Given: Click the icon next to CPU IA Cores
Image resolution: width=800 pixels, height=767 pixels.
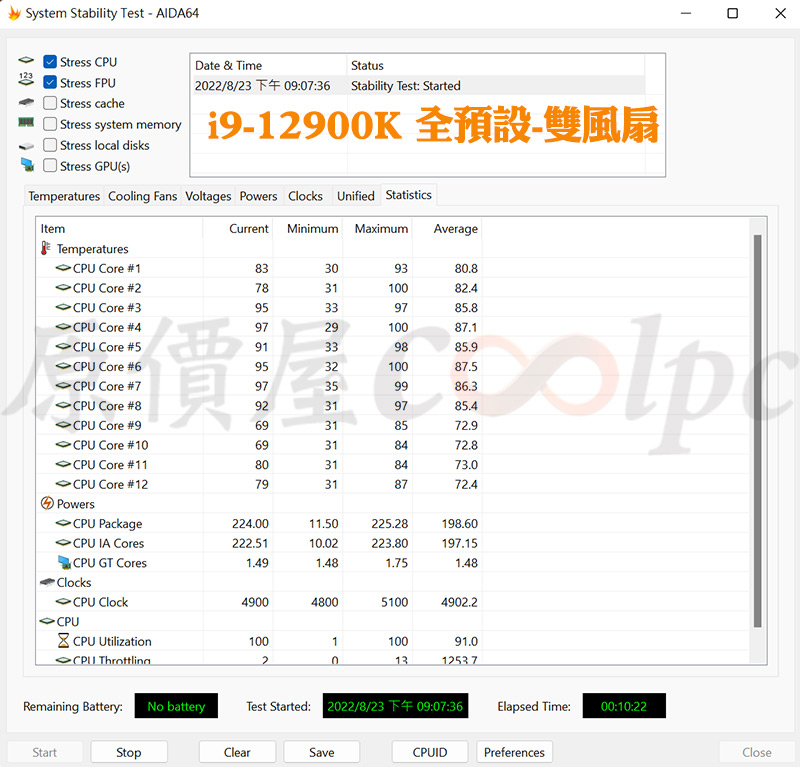Looking at the screenshot, I should [x=63, y=542].
